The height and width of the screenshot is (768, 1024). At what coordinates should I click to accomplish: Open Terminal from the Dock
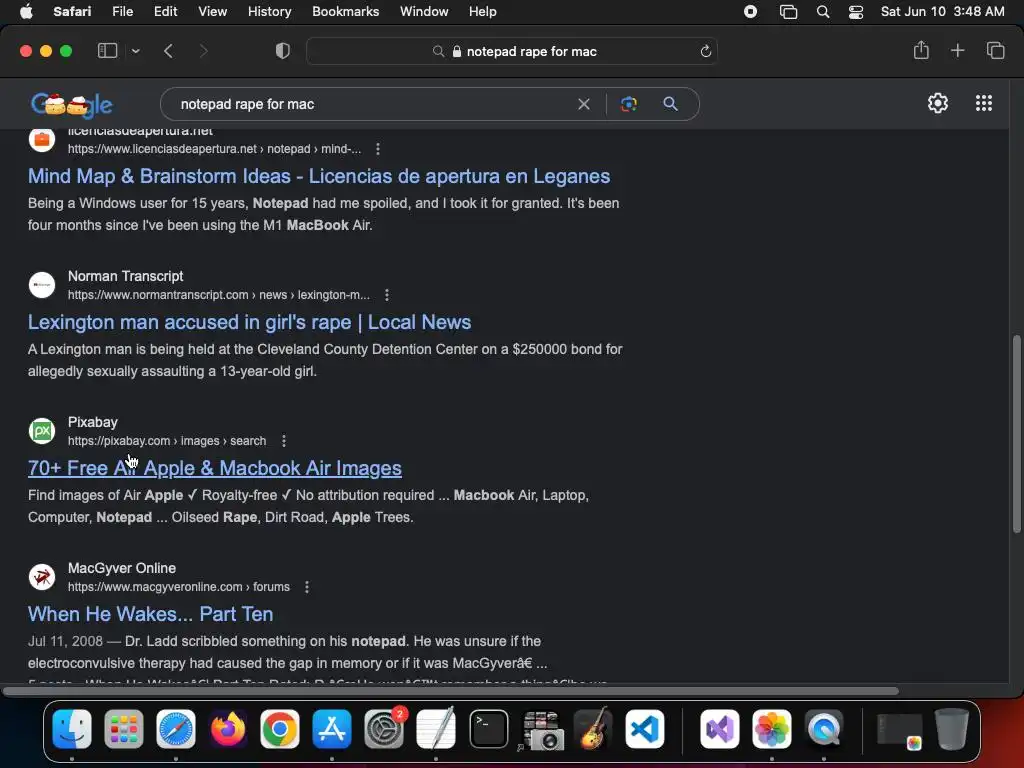488,729
